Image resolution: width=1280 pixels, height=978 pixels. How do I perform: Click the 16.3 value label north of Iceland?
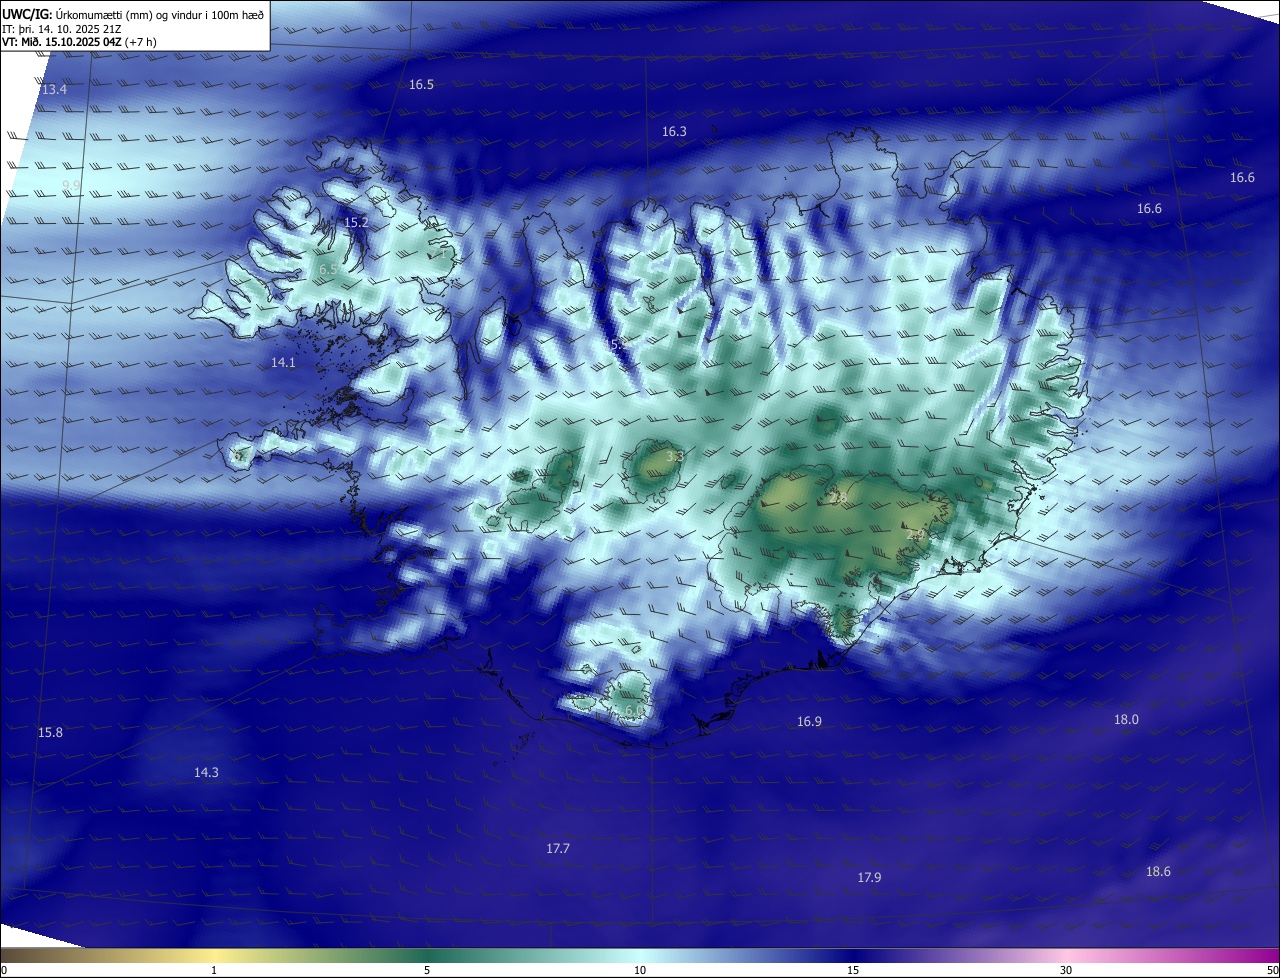(x=674, y=132)
